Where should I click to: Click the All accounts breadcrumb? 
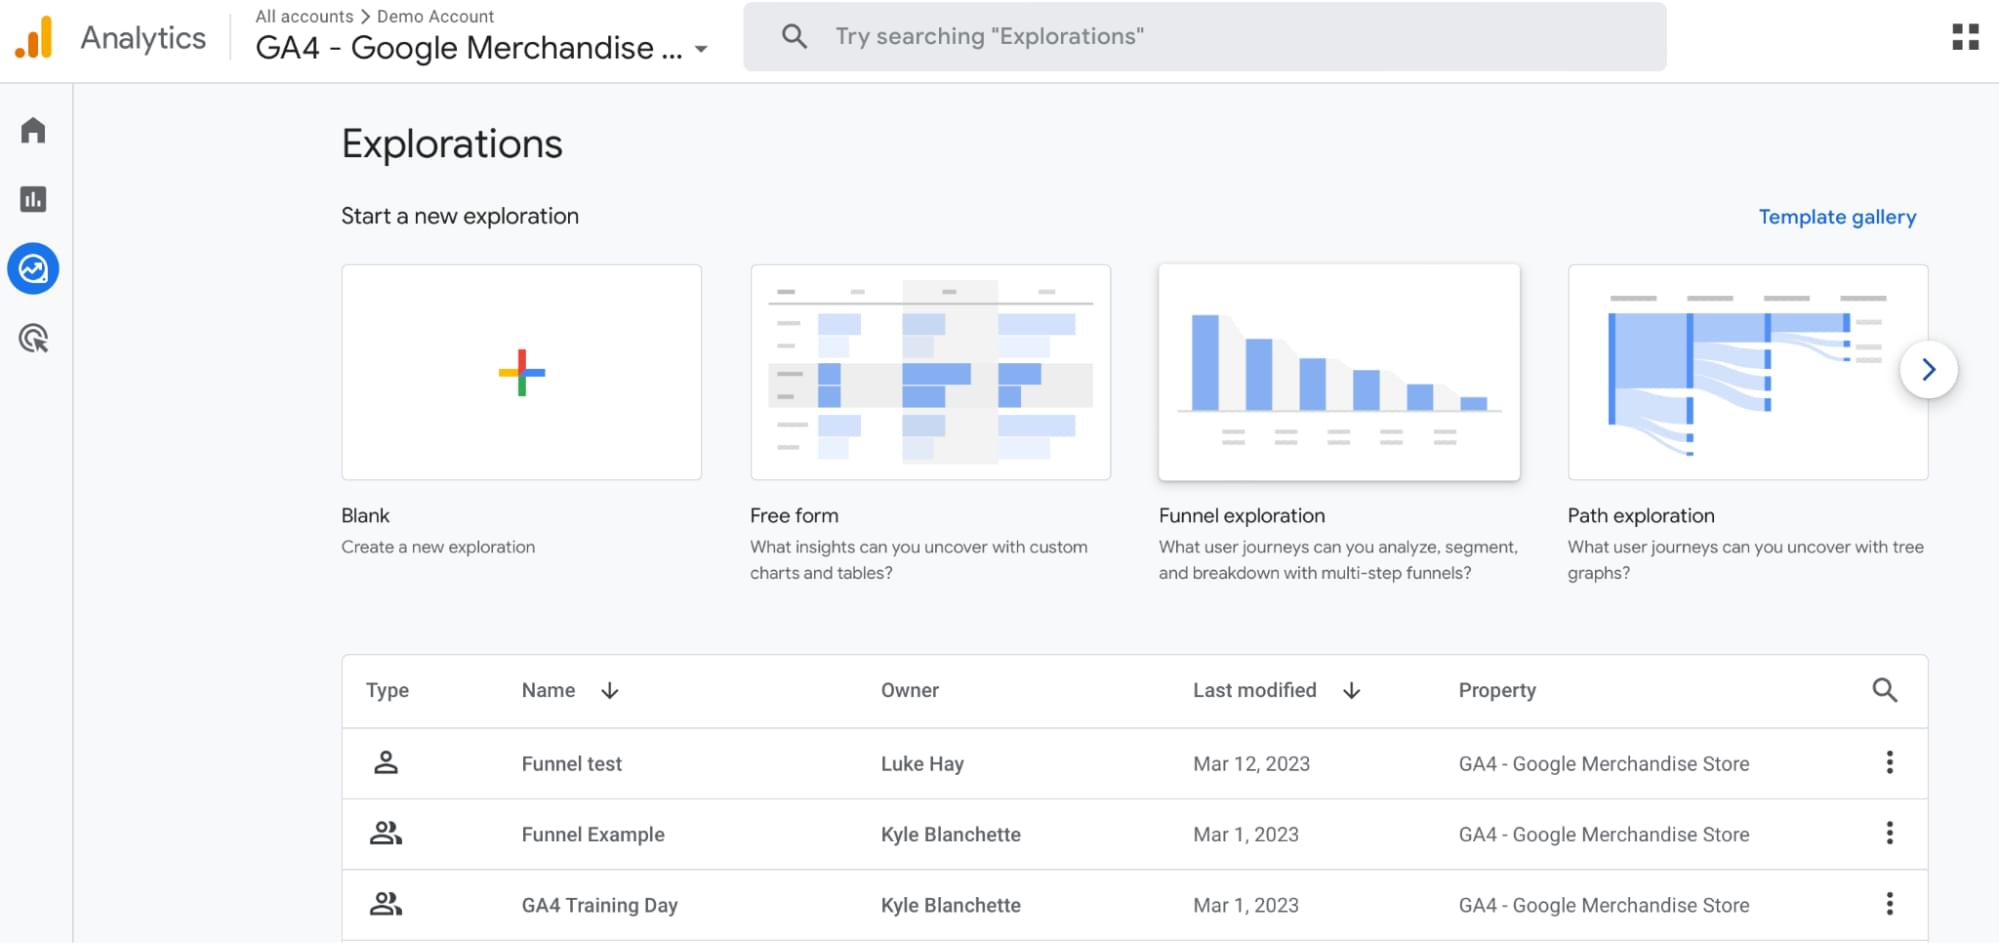pyautogui.click(x=304, y=16)
